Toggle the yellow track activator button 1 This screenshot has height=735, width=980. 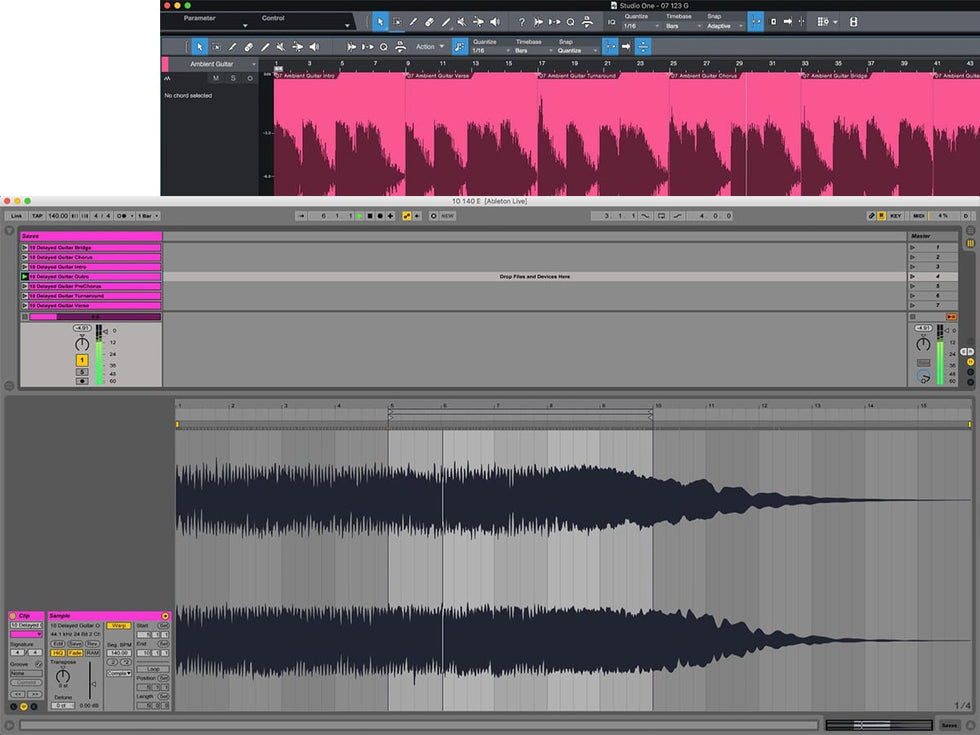tap(82, 360)
